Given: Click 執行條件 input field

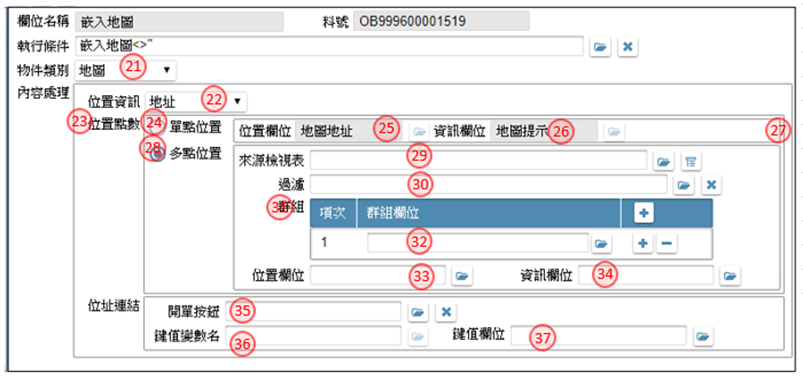Looking at the screenshot, I should click(329, 46).
